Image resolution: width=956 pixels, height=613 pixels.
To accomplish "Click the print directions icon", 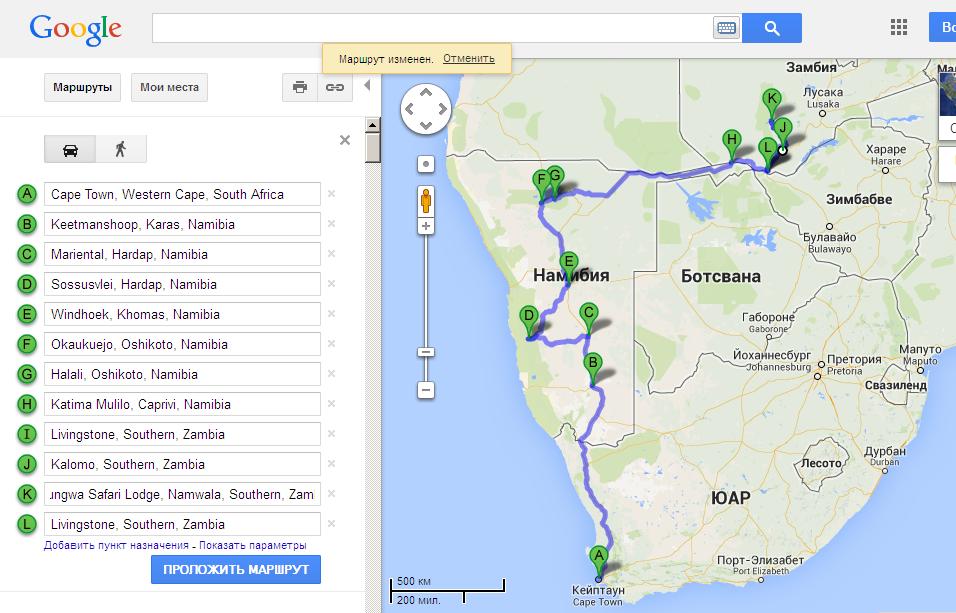I will pos(299,87).
